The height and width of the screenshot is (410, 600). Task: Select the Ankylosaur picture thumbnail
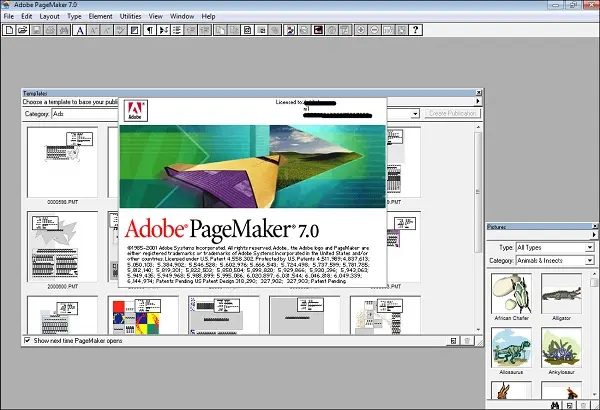click(x=561, y=347)
